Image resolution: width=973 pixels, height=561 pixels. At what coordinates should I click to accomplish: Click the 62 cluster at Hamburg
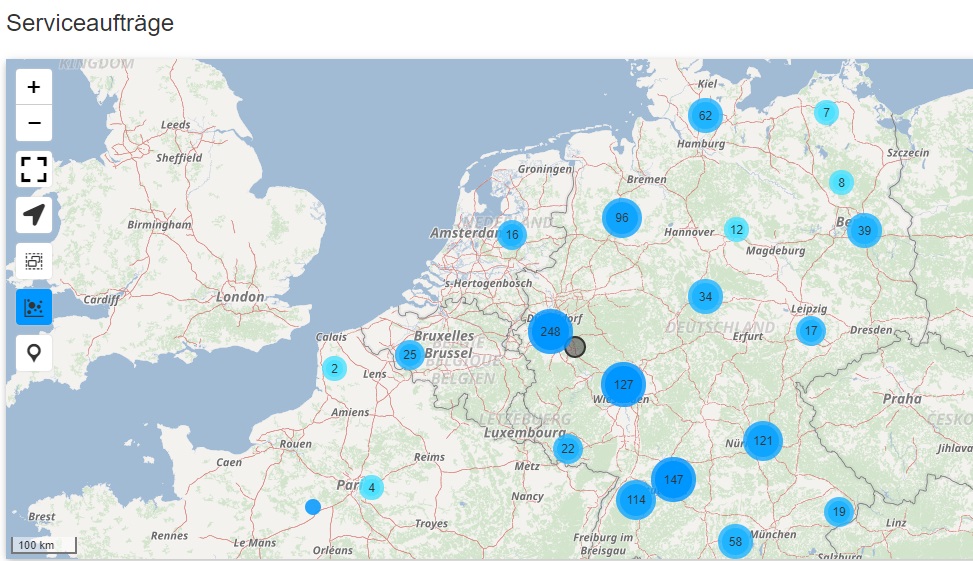tap(705, 115)
